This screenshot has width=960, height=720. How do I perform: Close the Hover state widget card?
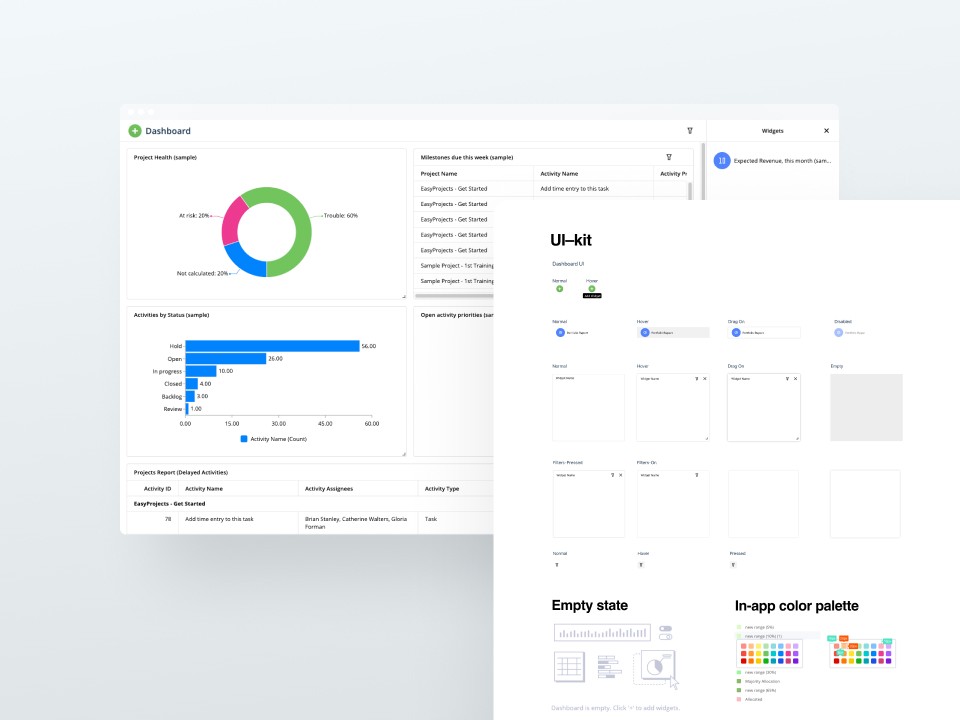pyautogui.click(x=705, y=379)
